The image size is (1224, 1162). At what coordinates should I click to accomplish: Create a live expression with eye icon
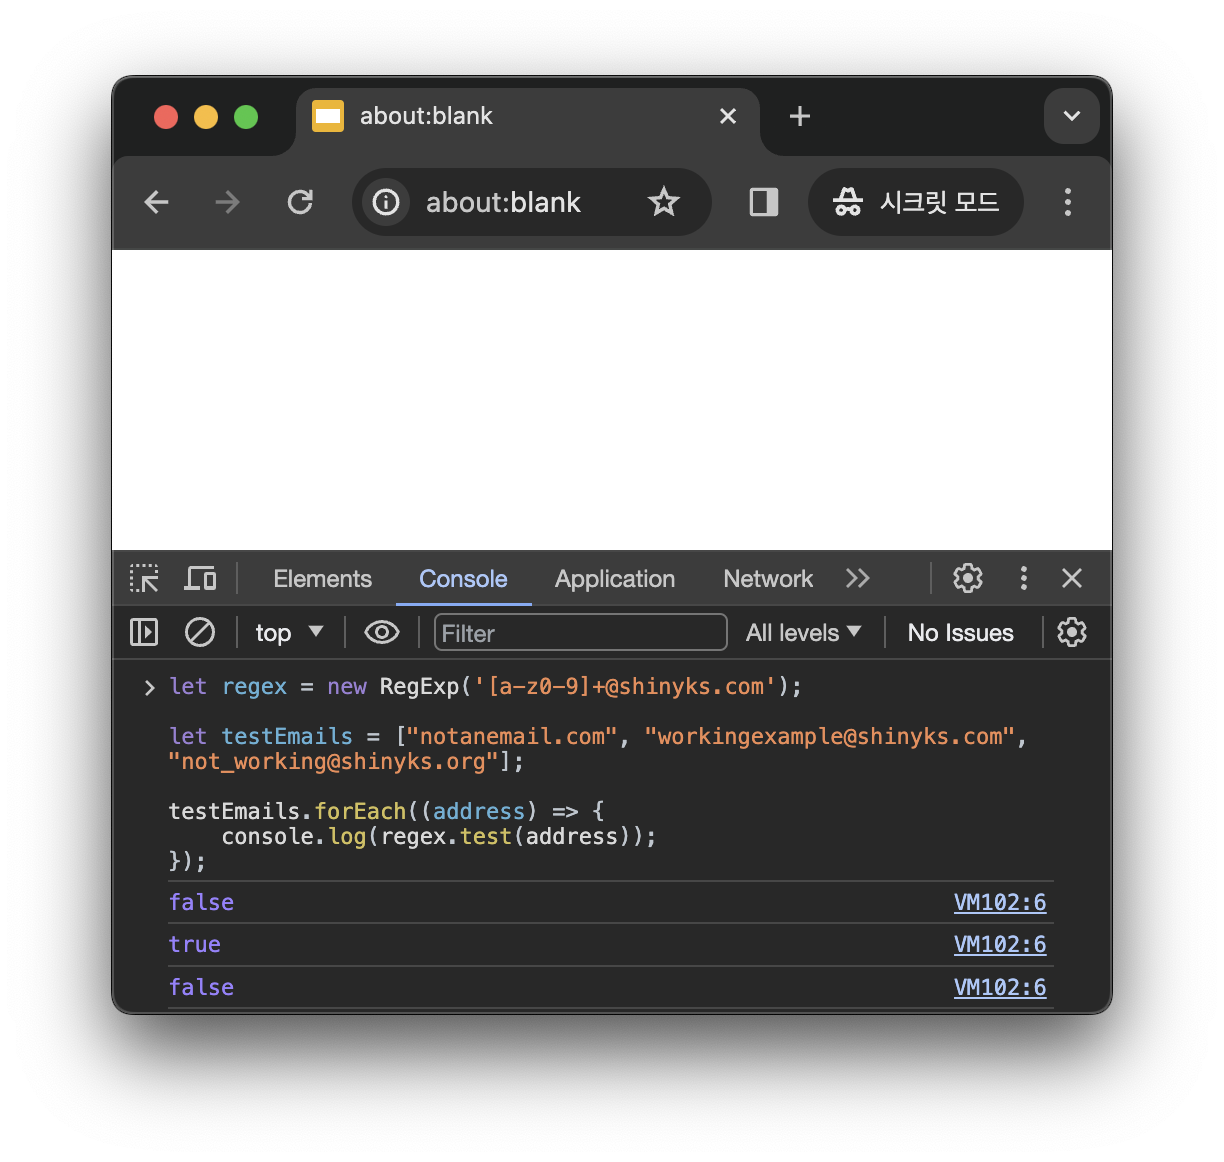(x=382, y=632)
